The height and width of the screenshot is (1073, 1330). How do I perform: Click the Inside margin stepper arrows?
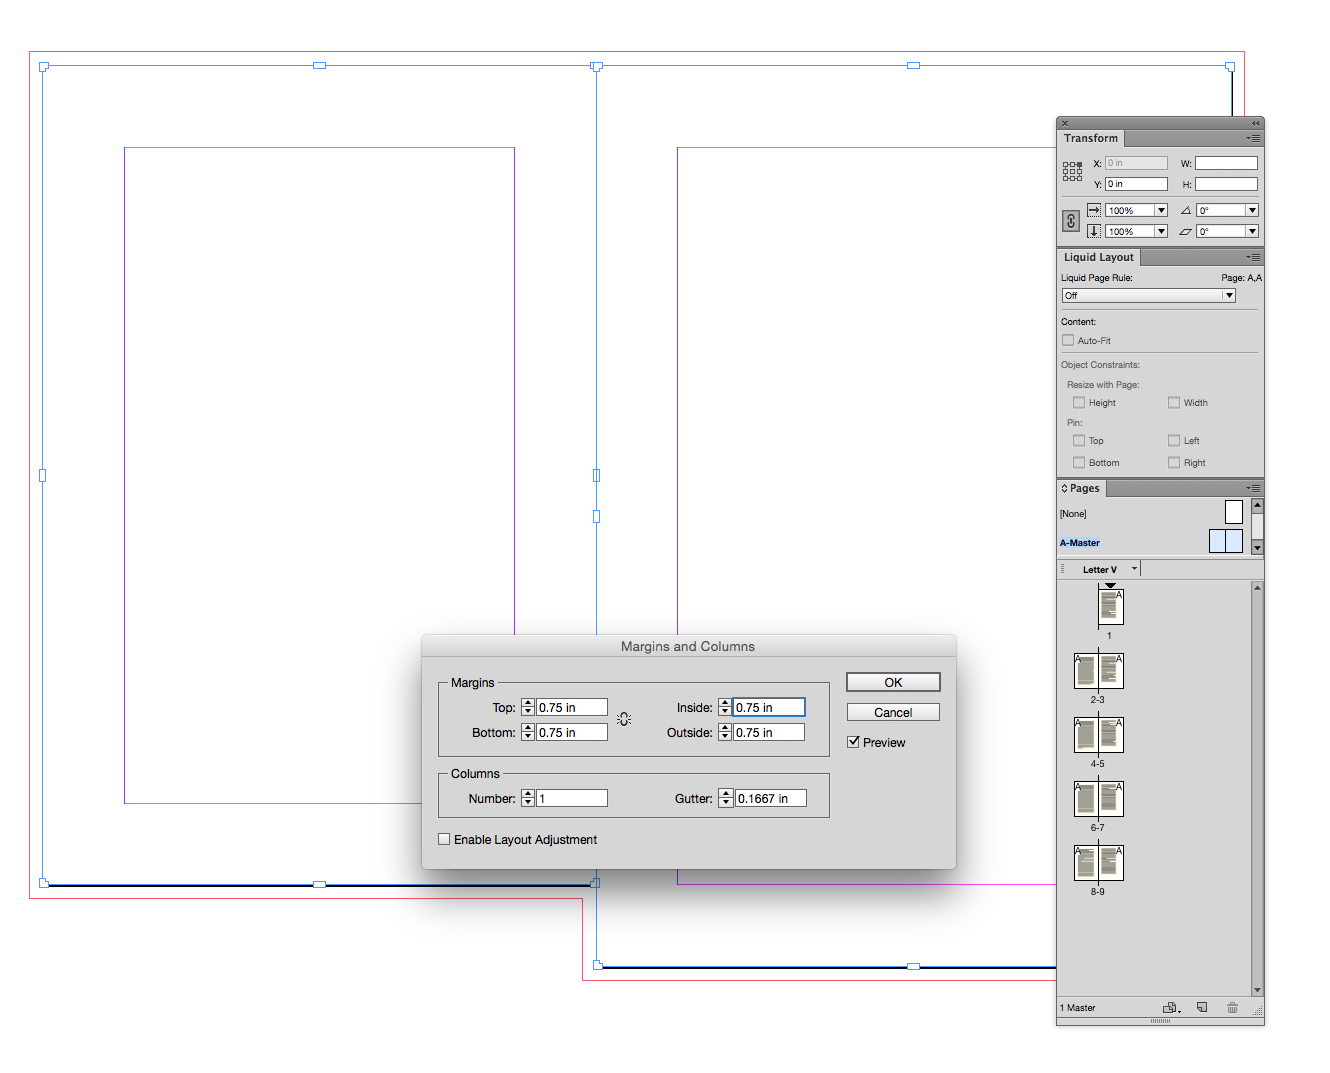tap(725, 707)
